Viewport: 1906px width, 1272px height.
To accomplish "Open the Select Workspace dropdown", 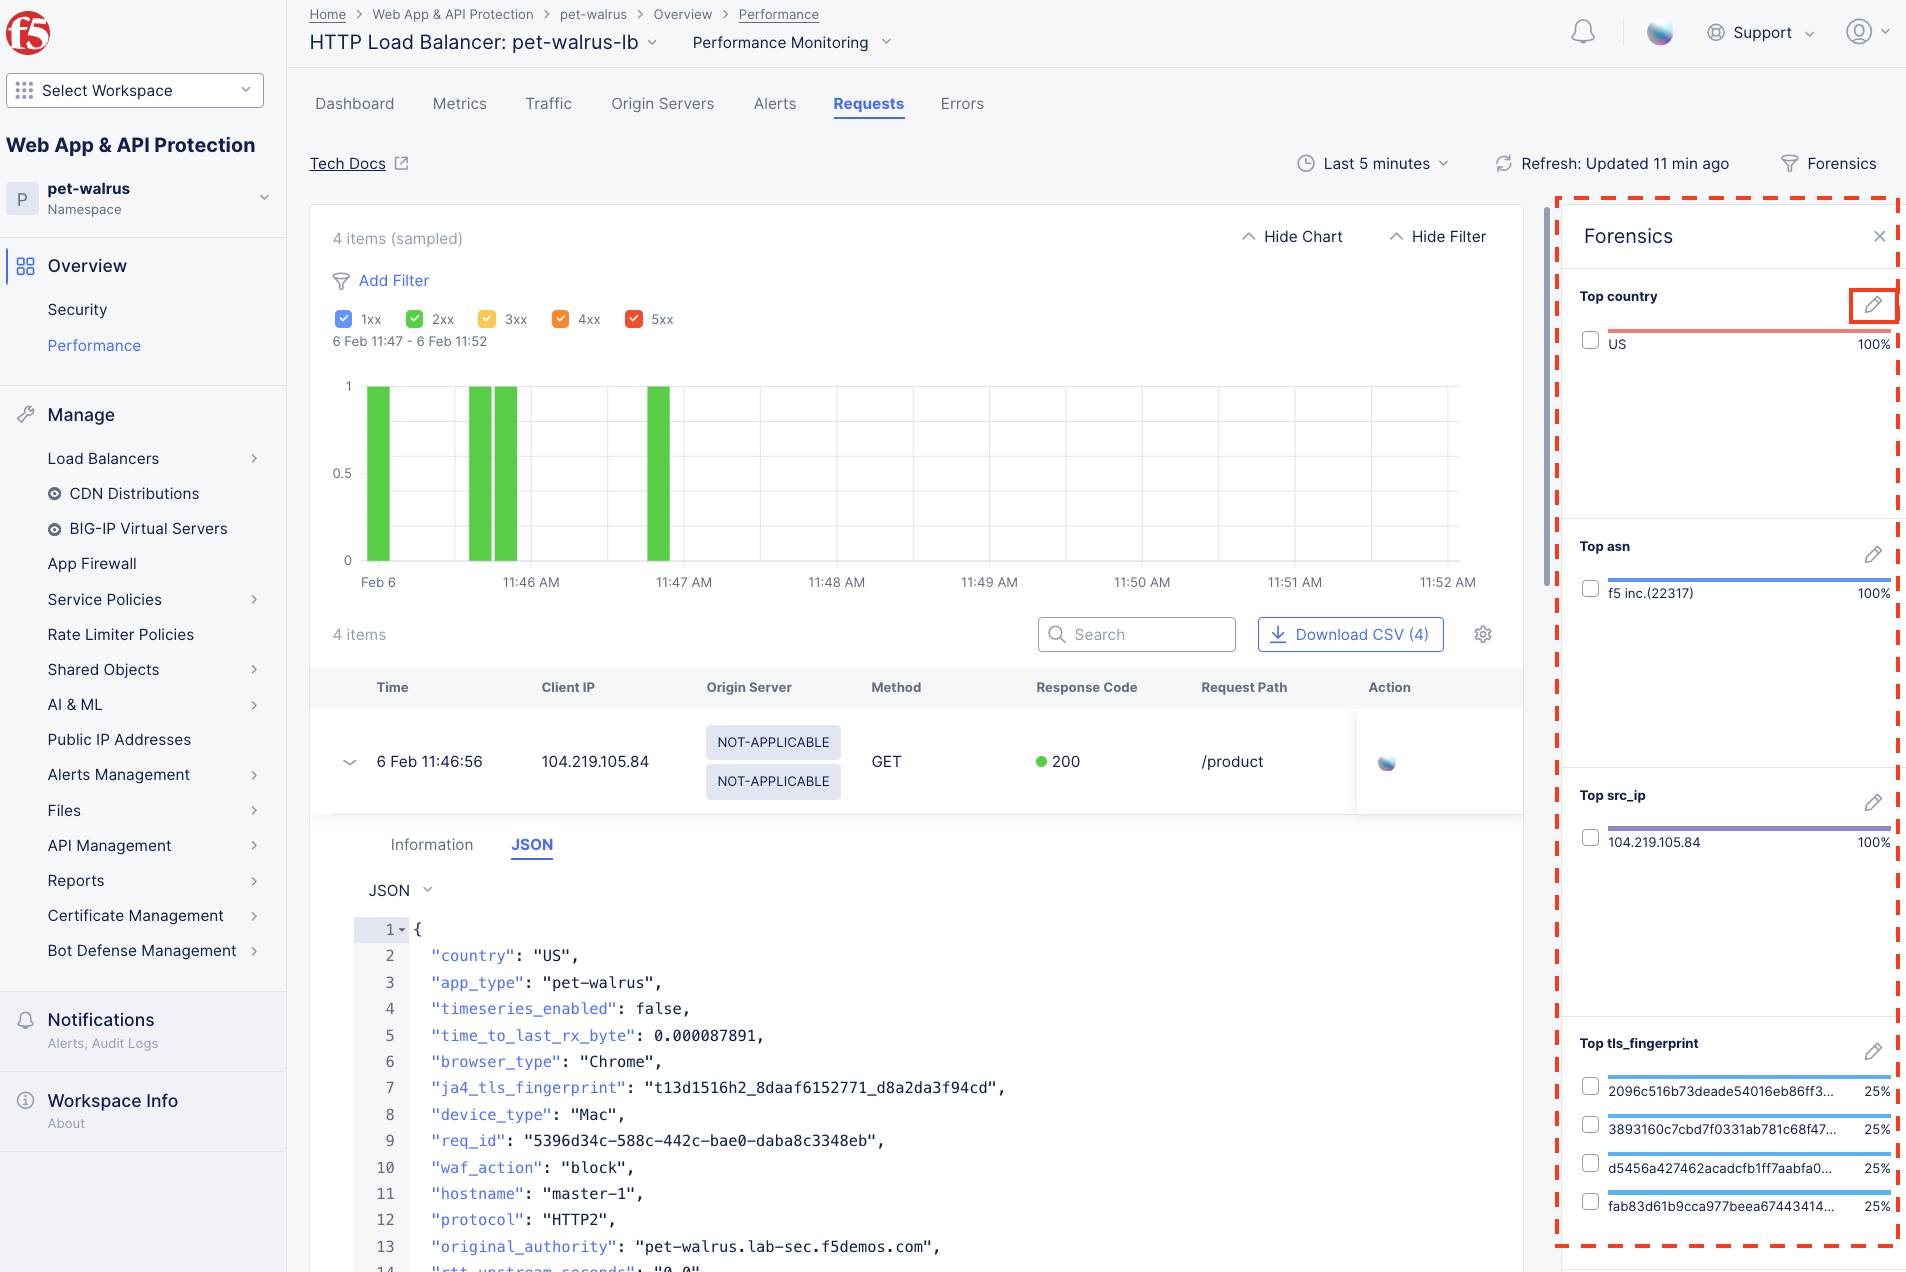I will tap(135, 90).
